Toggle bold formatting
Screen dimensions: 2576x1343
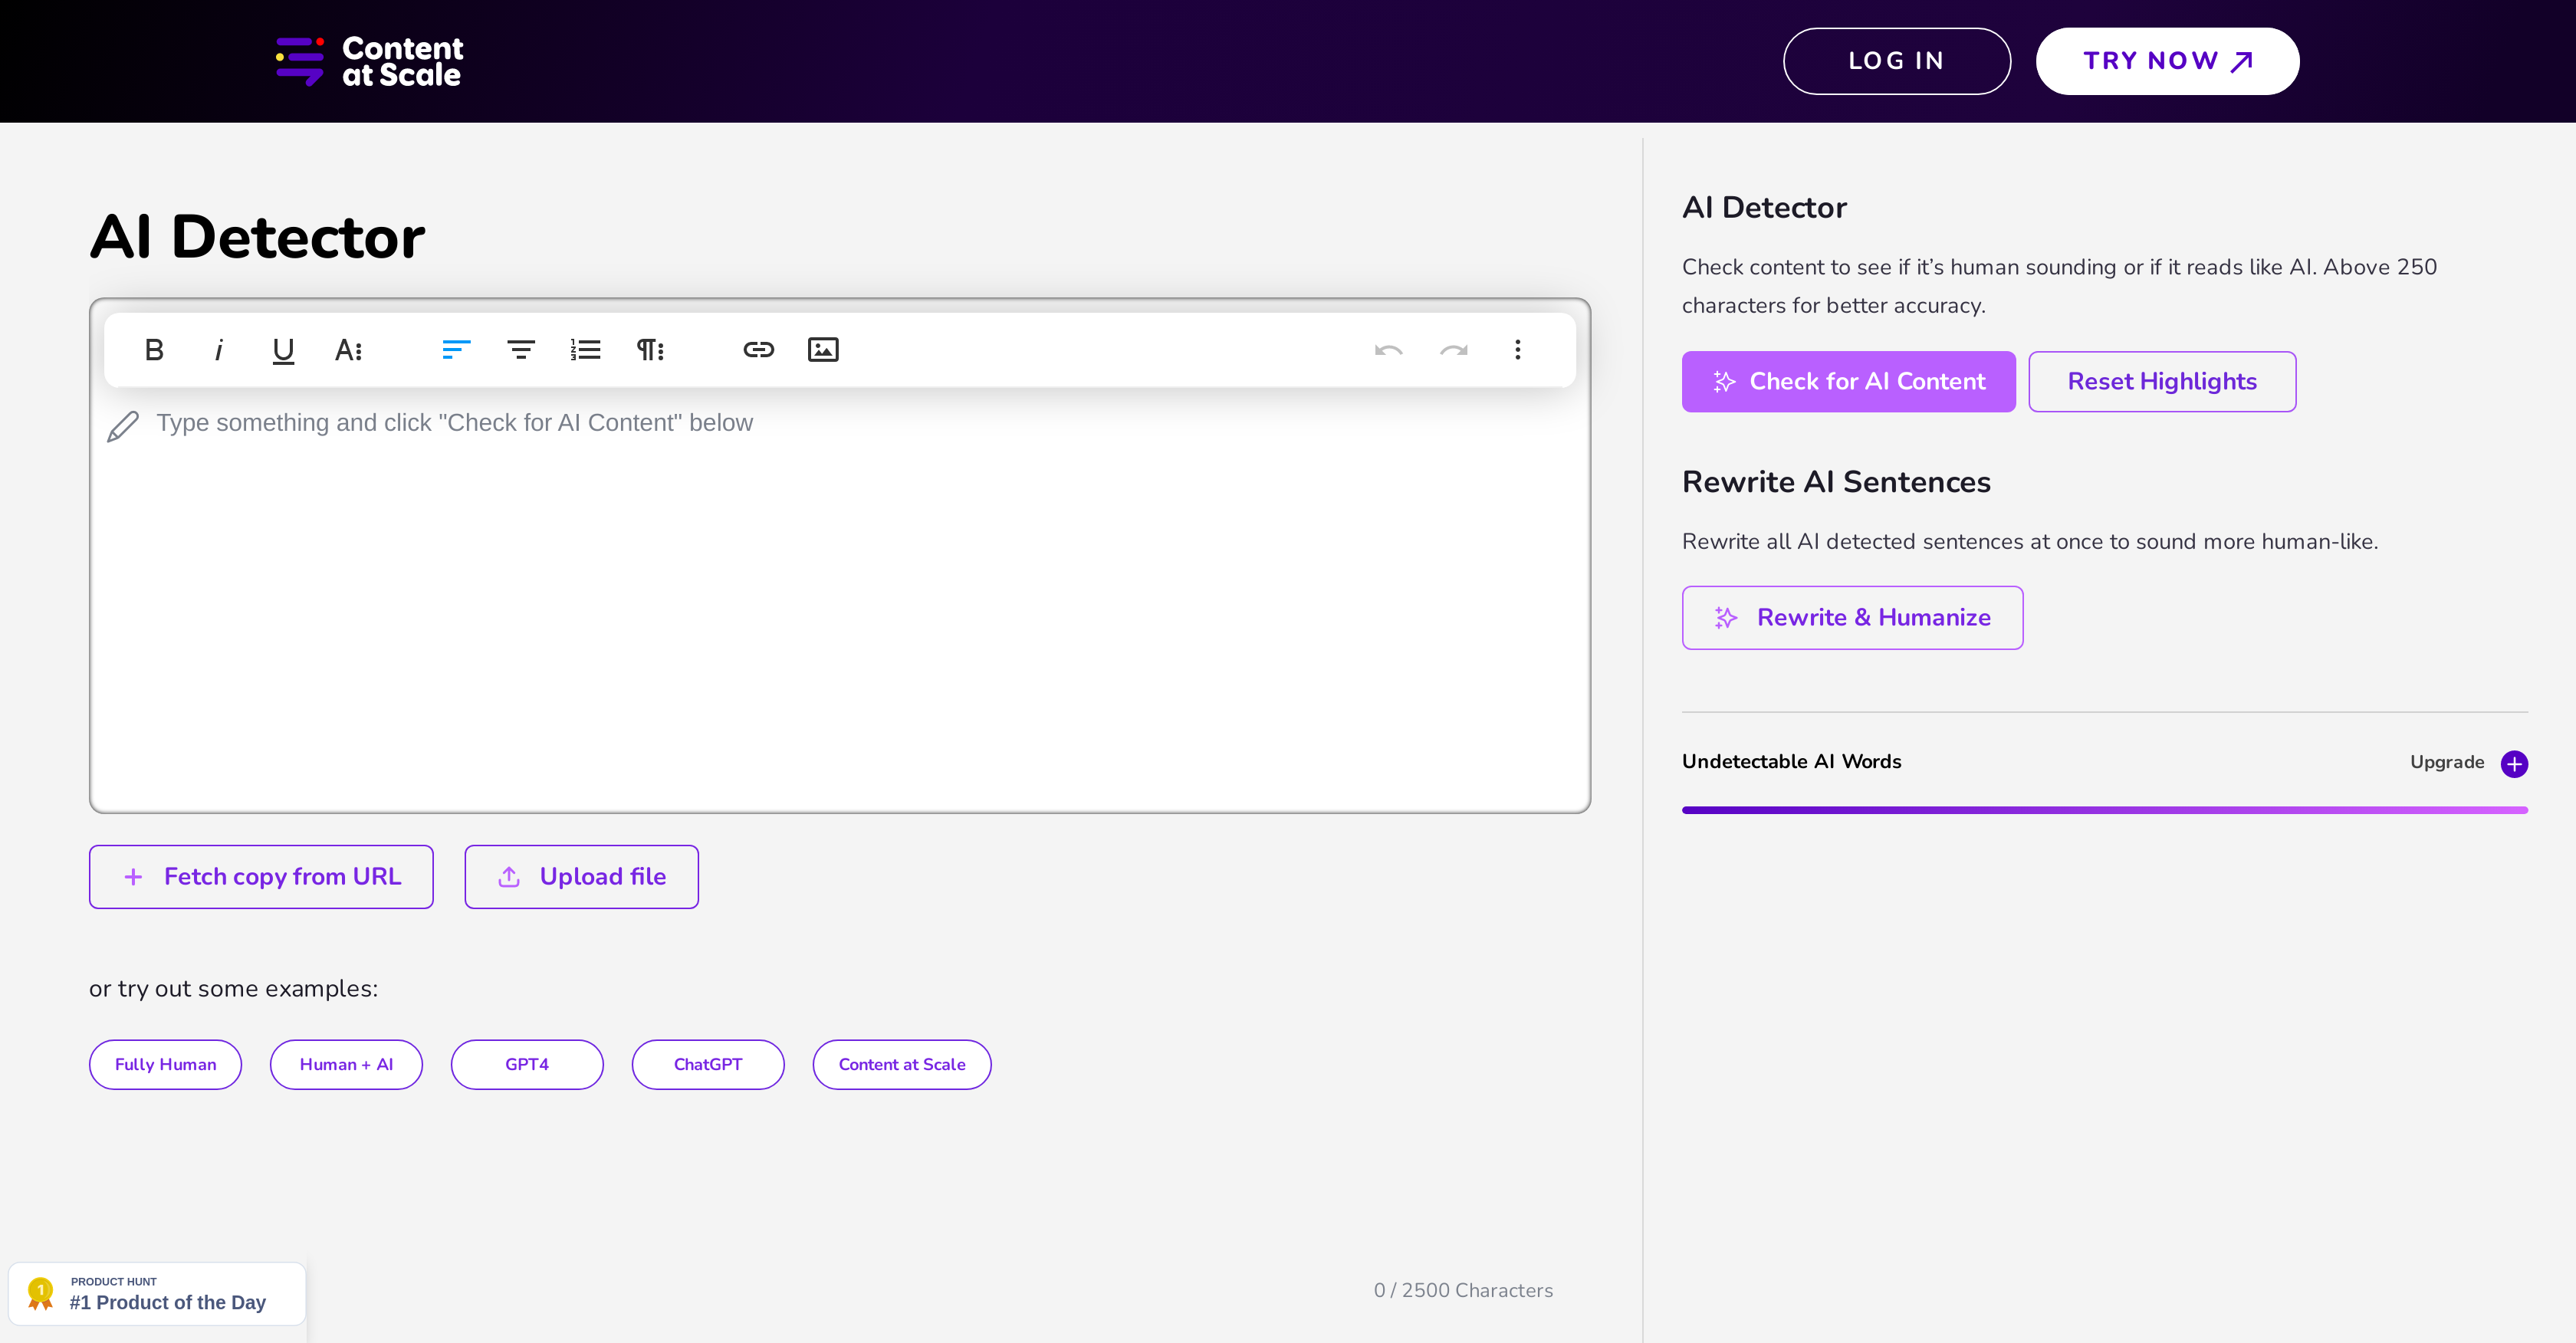coord(154,349)
